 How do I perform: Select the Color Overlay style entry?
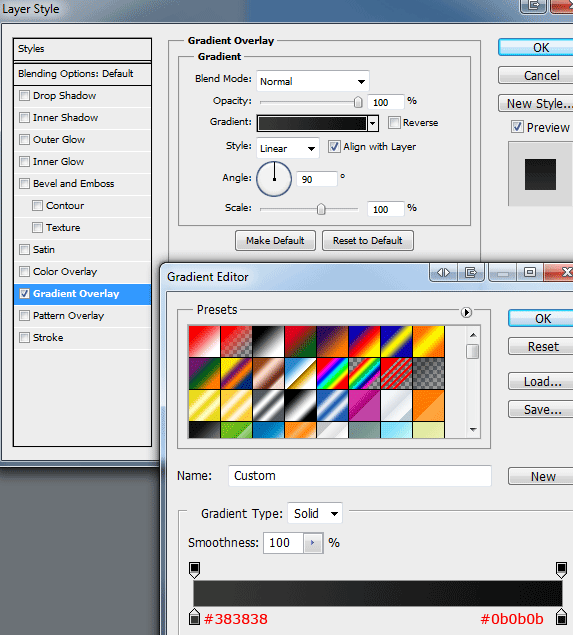click(82, 271)
